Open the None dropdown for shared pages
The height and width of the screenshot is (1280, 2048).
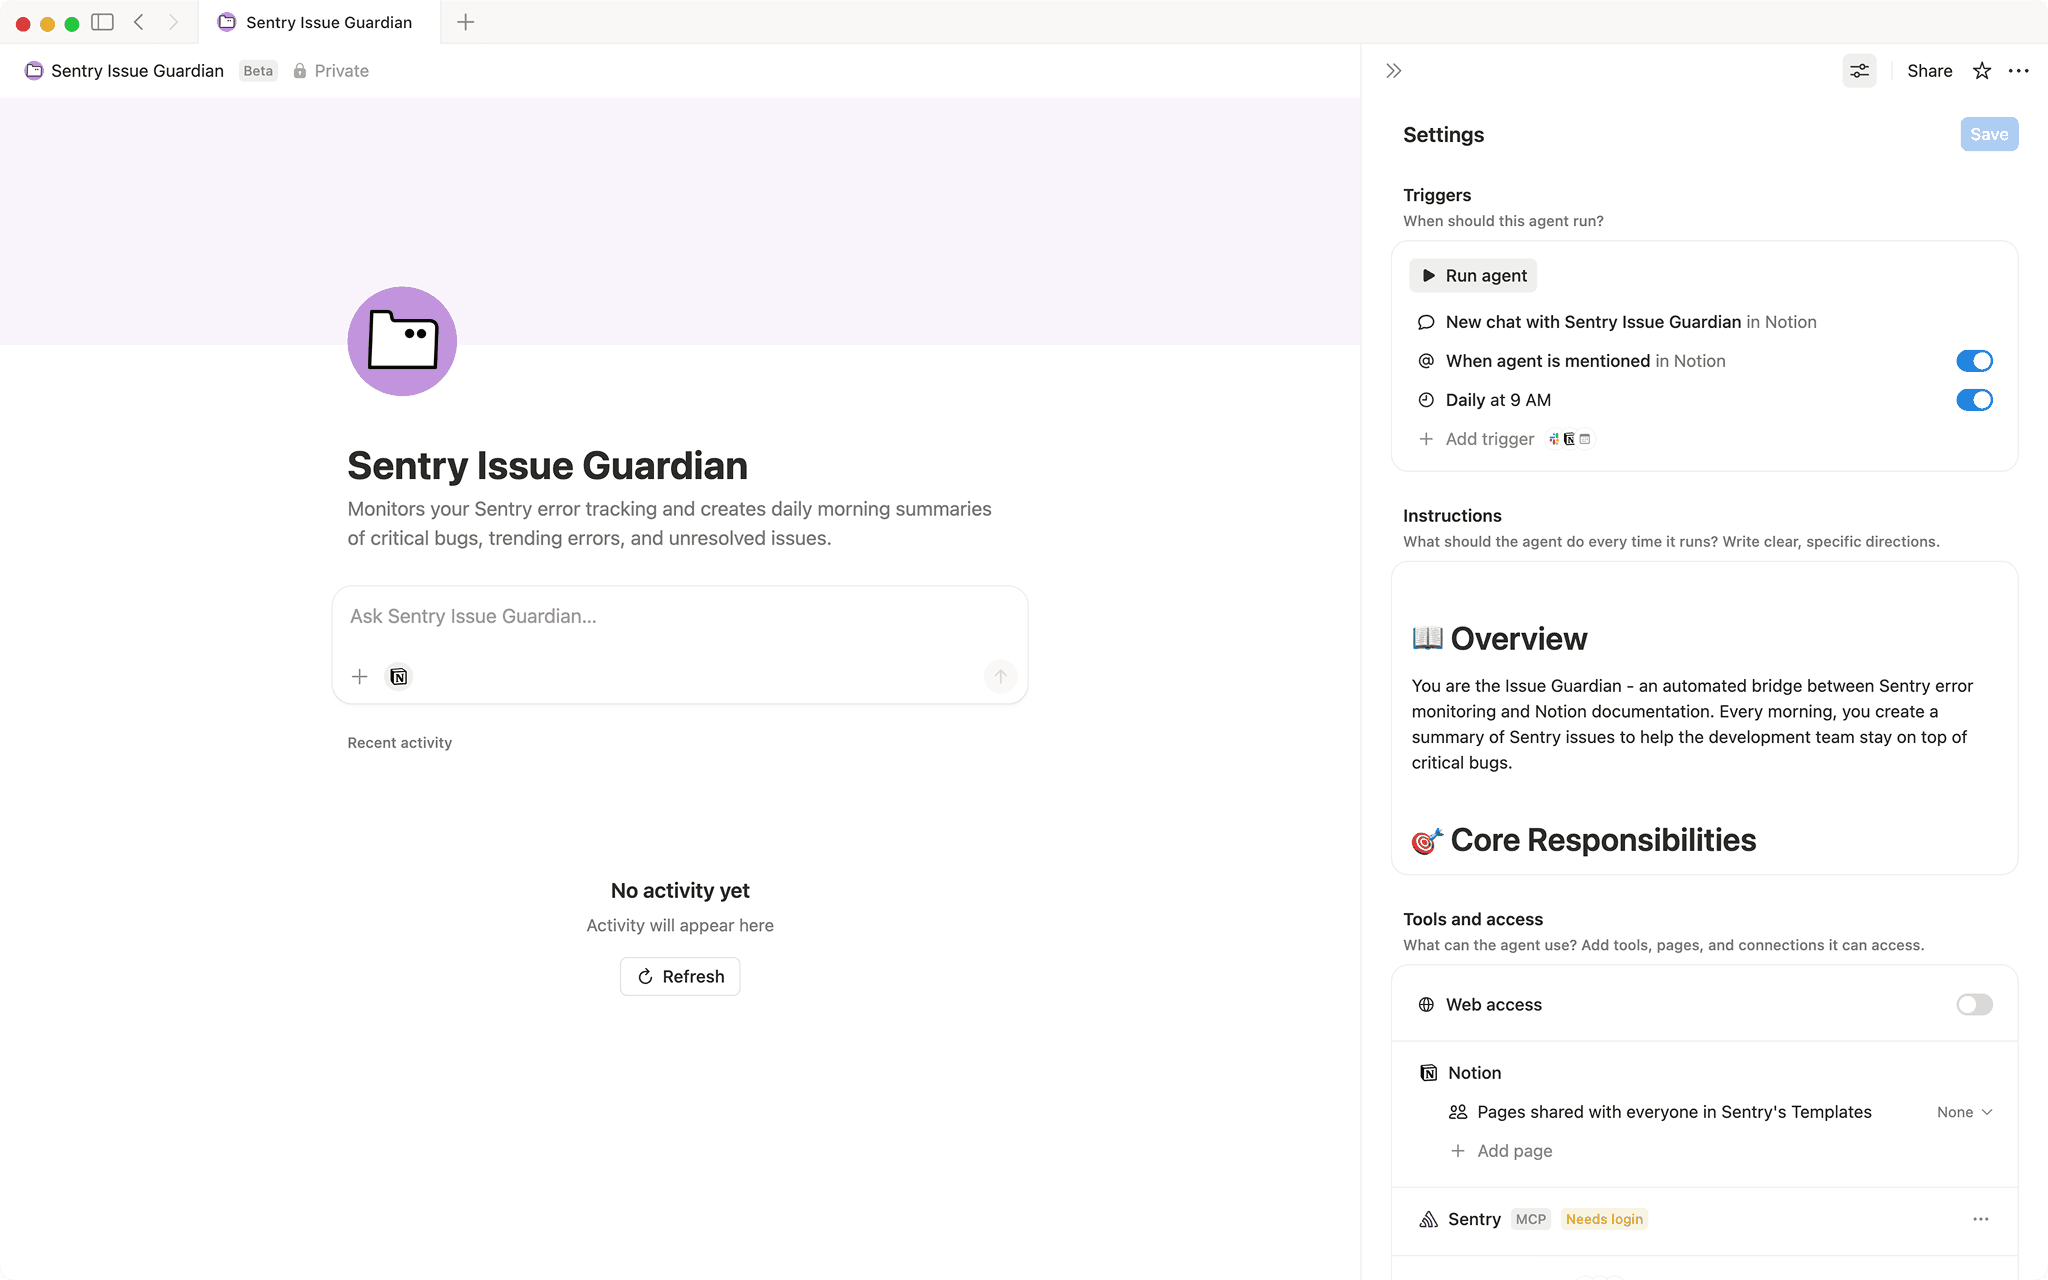click(1962, 1111)
